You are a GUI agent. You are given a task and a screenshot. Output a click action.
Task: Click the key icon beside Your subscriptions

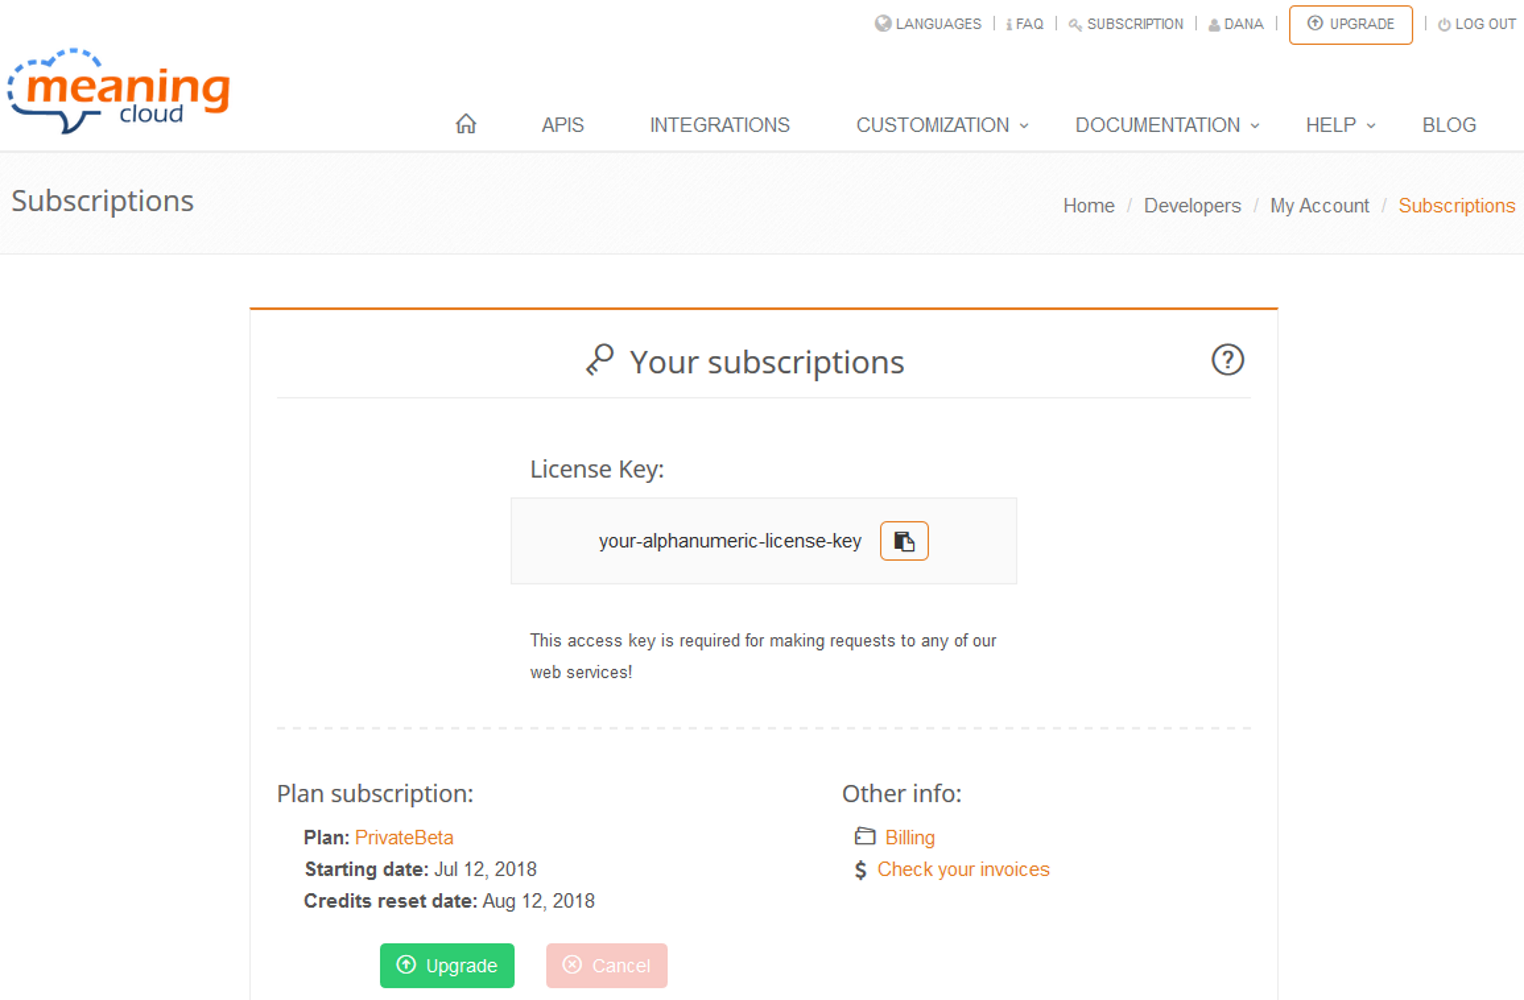click(600, 360)
